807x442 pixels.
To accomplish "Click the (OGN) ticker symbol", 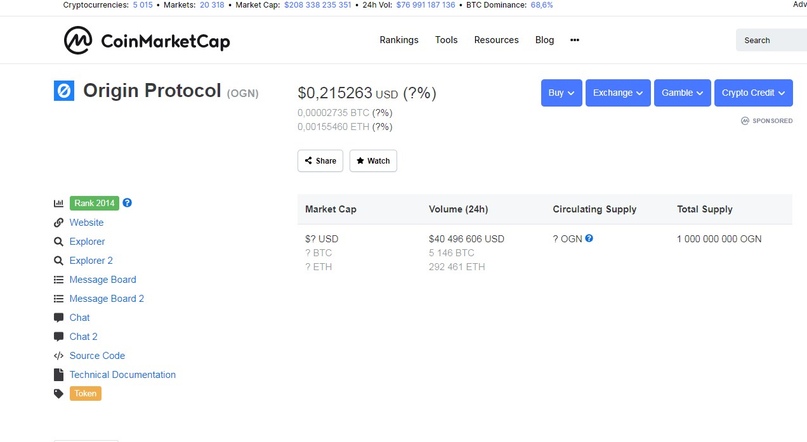I will tap(242, 93).
